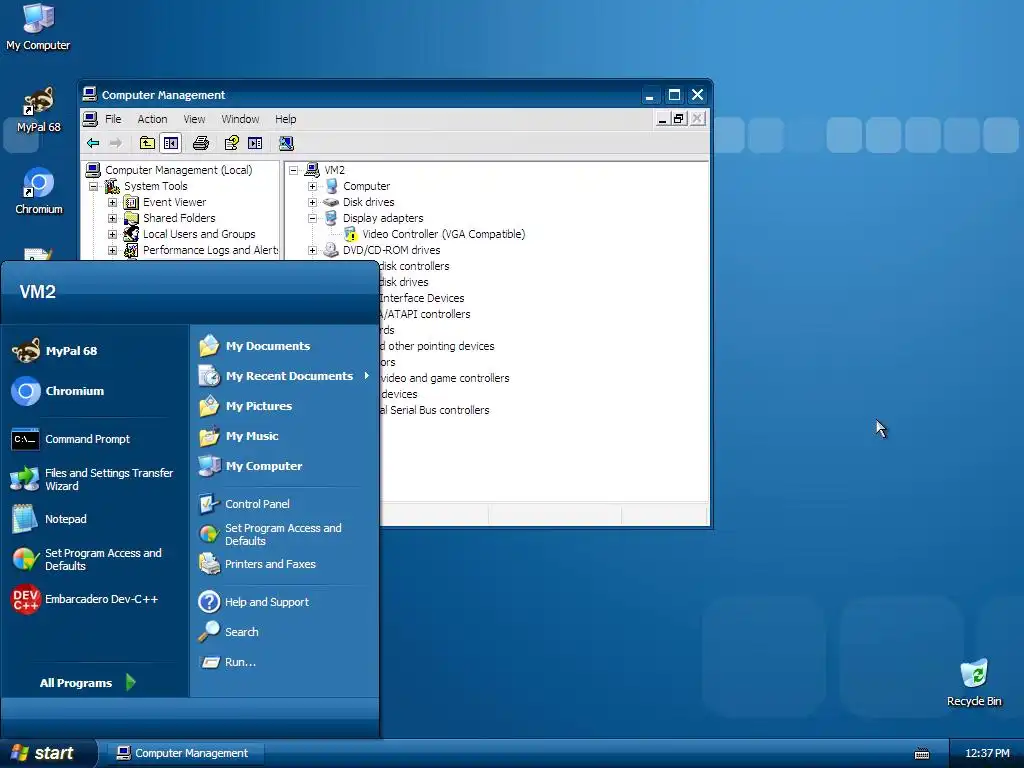Open the Window menu
Image resolution: width=1024 pixels, height=768 pixels.
coord(240,119)
